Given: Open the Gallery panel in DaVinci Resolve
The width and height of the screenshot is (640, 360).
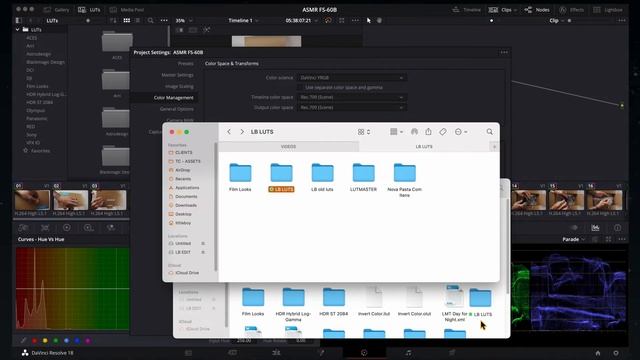Looking at the screenshot, I should coord(56,9).
